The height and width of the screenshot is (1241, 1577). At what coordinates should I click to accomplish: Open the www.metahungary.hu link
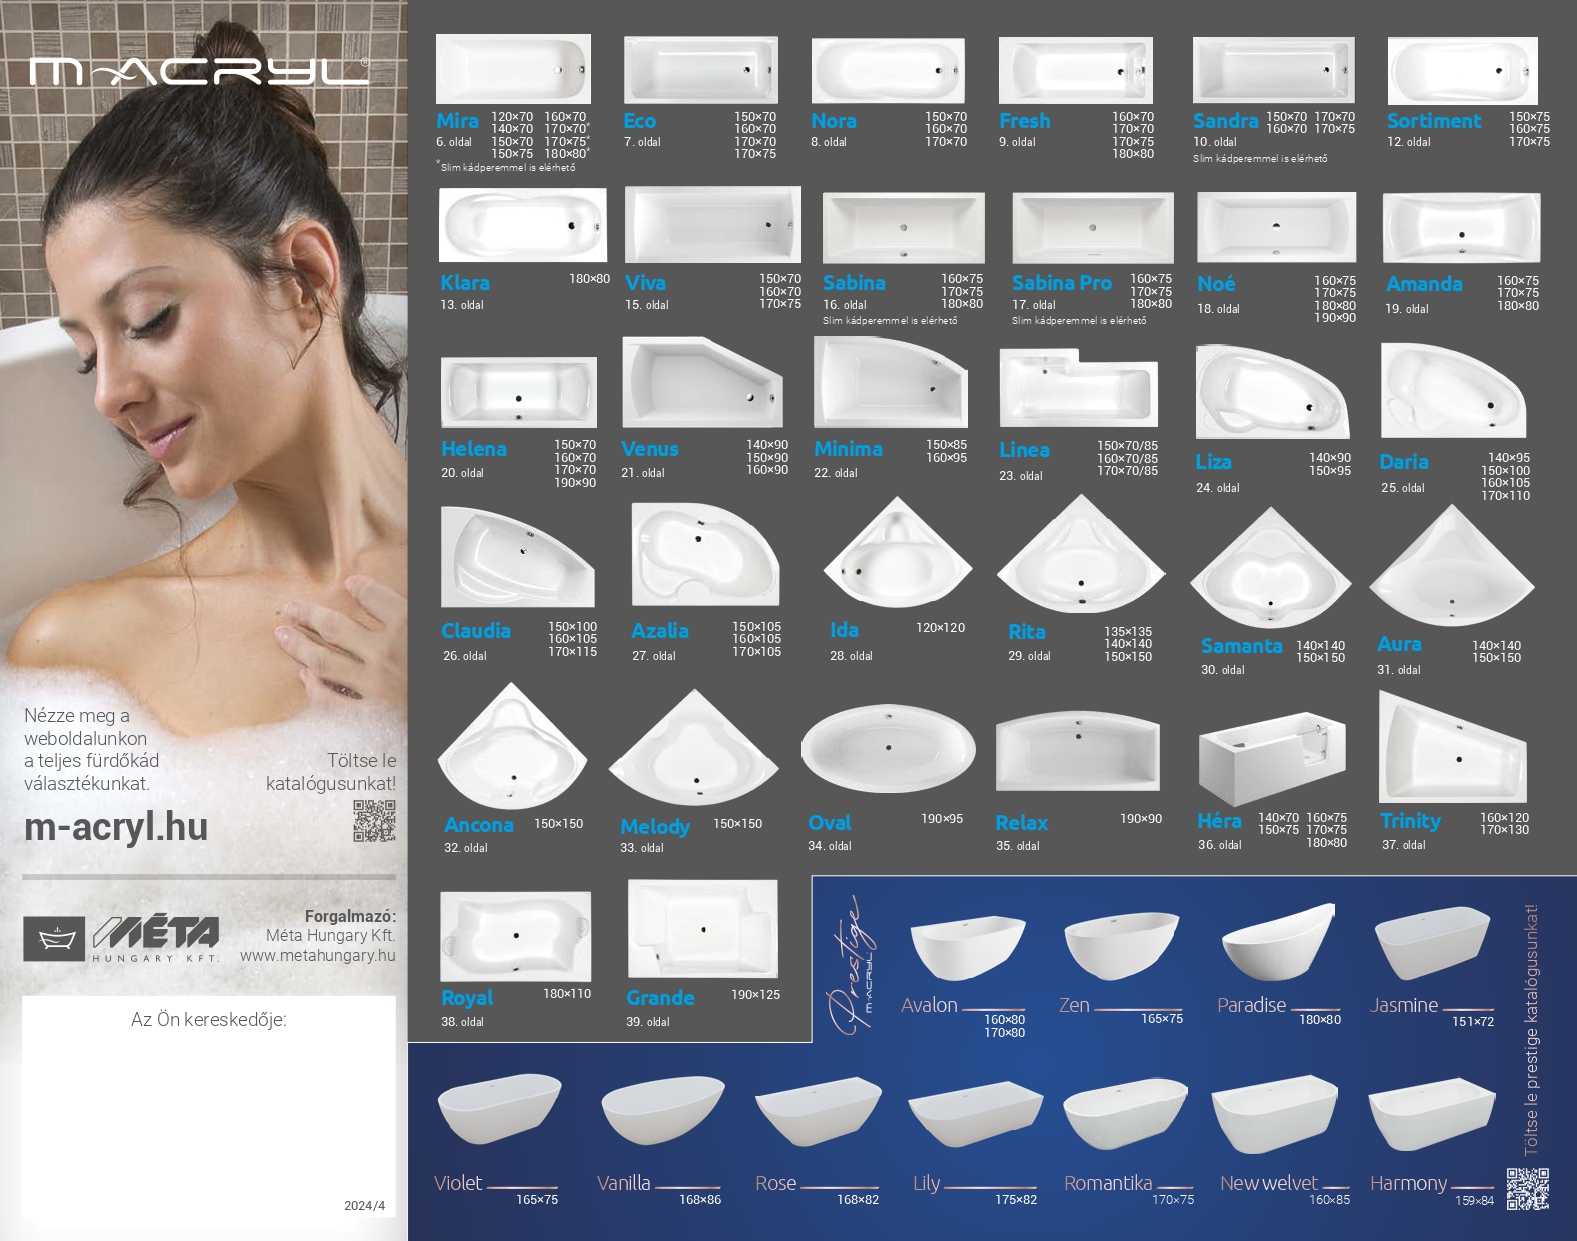tap(318, 955)
